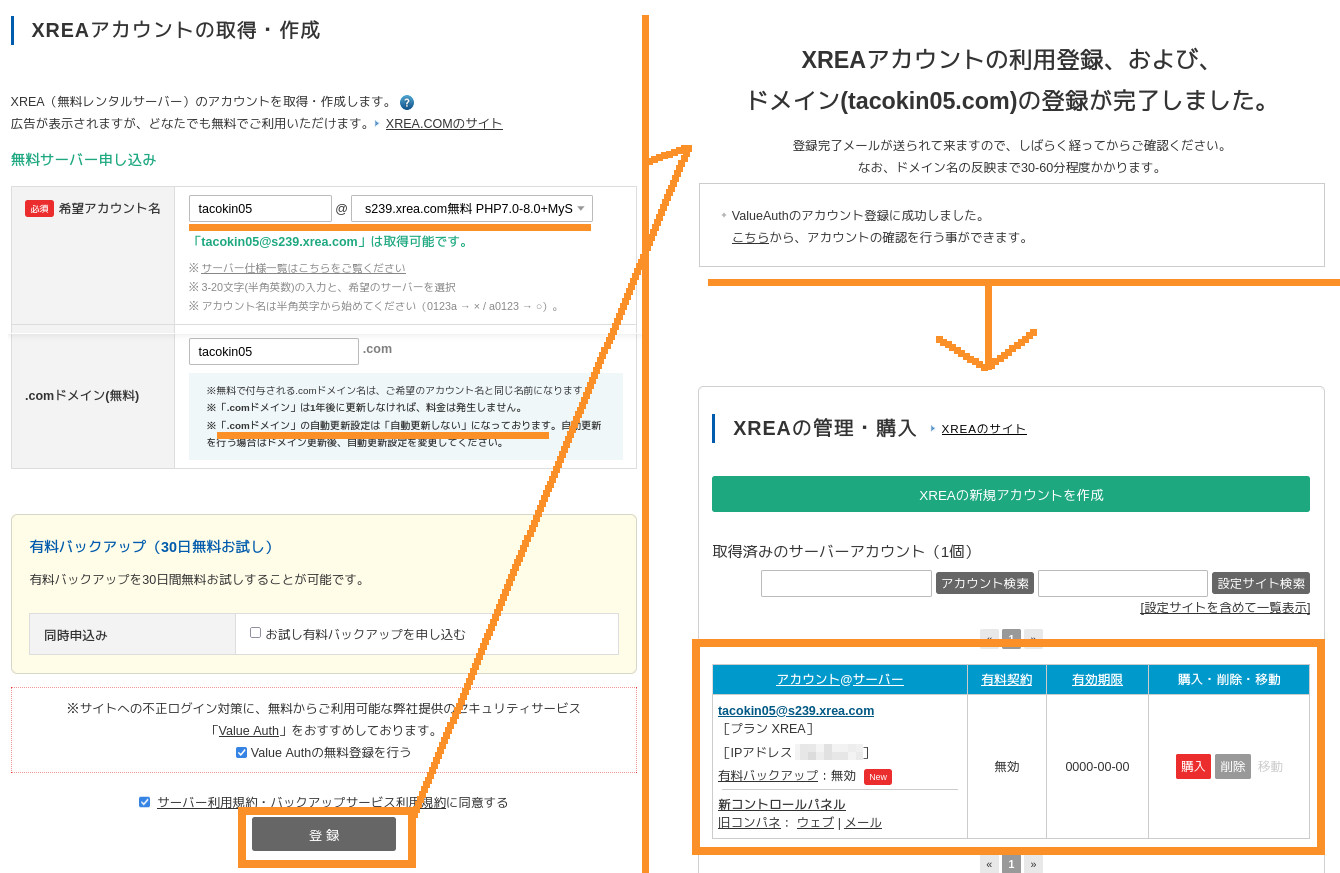This screenshot has width=1340, height=873.
Task: Click the アカウント検索 button
Action: pos(985,583)
